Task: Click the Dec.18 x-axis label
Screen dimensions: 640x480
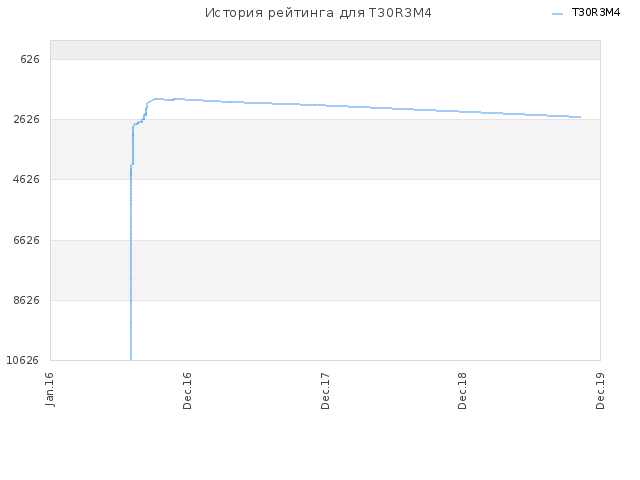Action: coord(462,391)
